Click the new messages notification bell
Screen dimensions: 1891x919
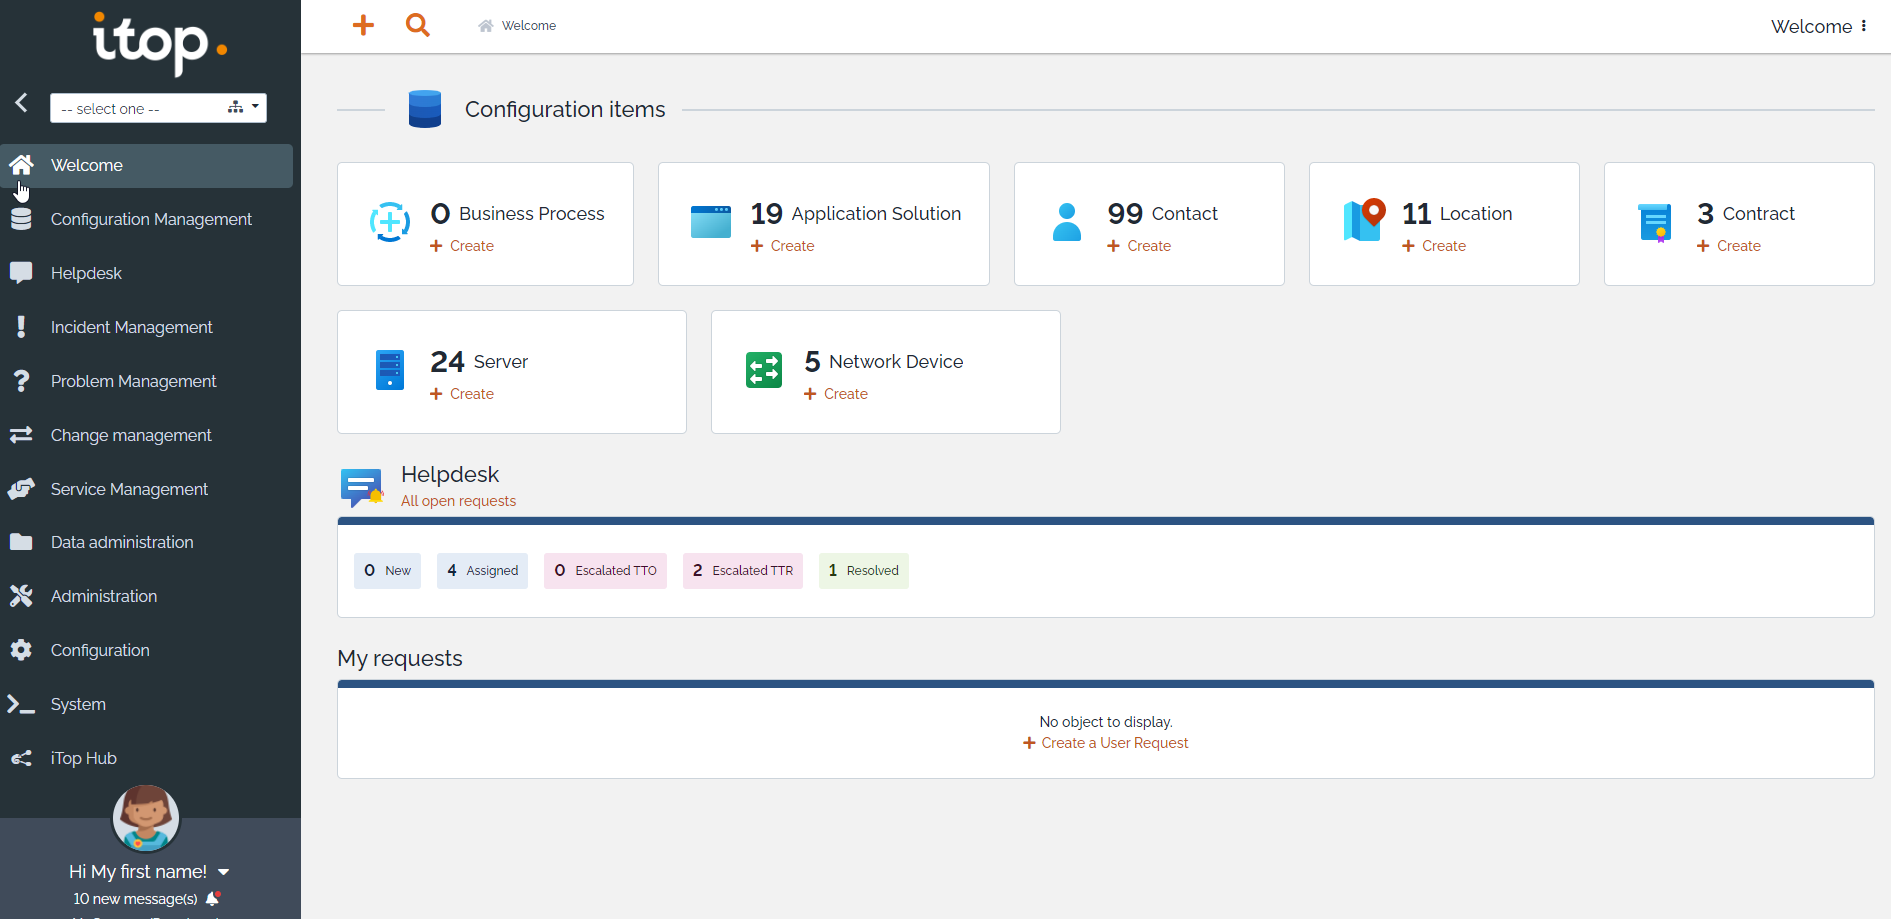click(212, 898)
